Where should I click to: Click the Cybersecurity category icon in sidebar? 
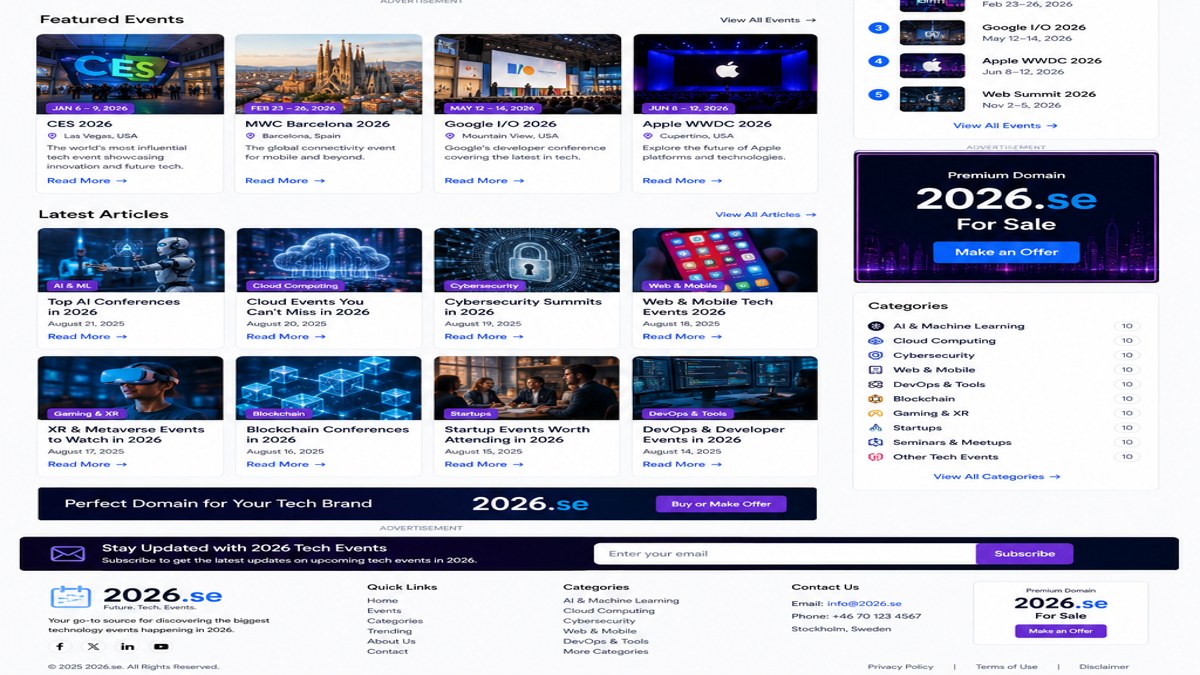click(875, 355)
